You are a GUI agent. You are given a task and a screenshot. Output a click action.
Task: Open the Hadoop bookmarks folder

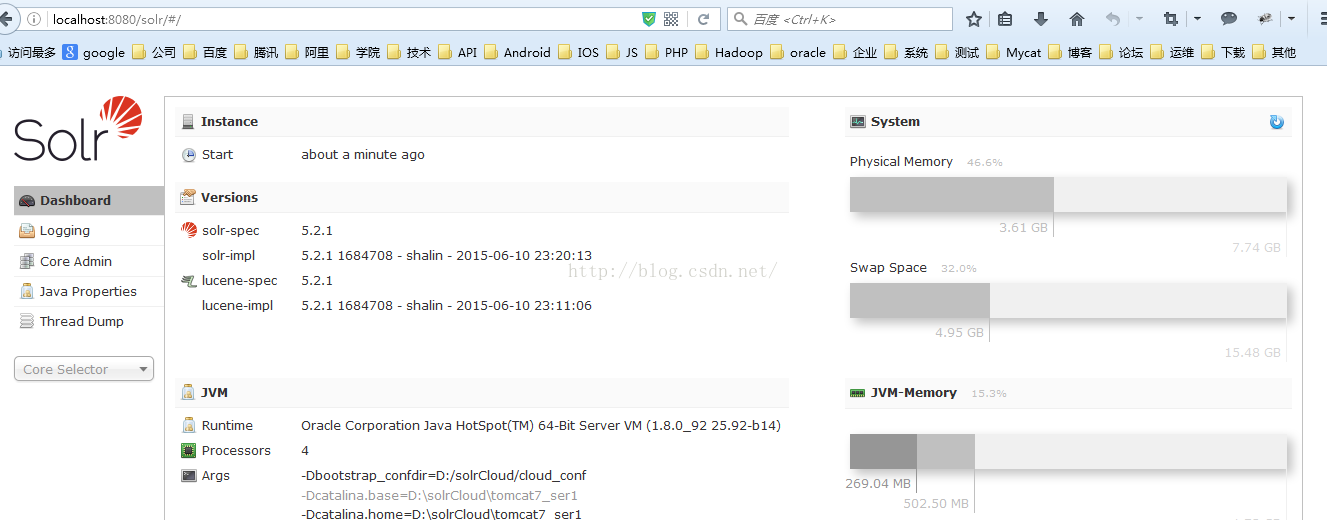coord(728,53)
